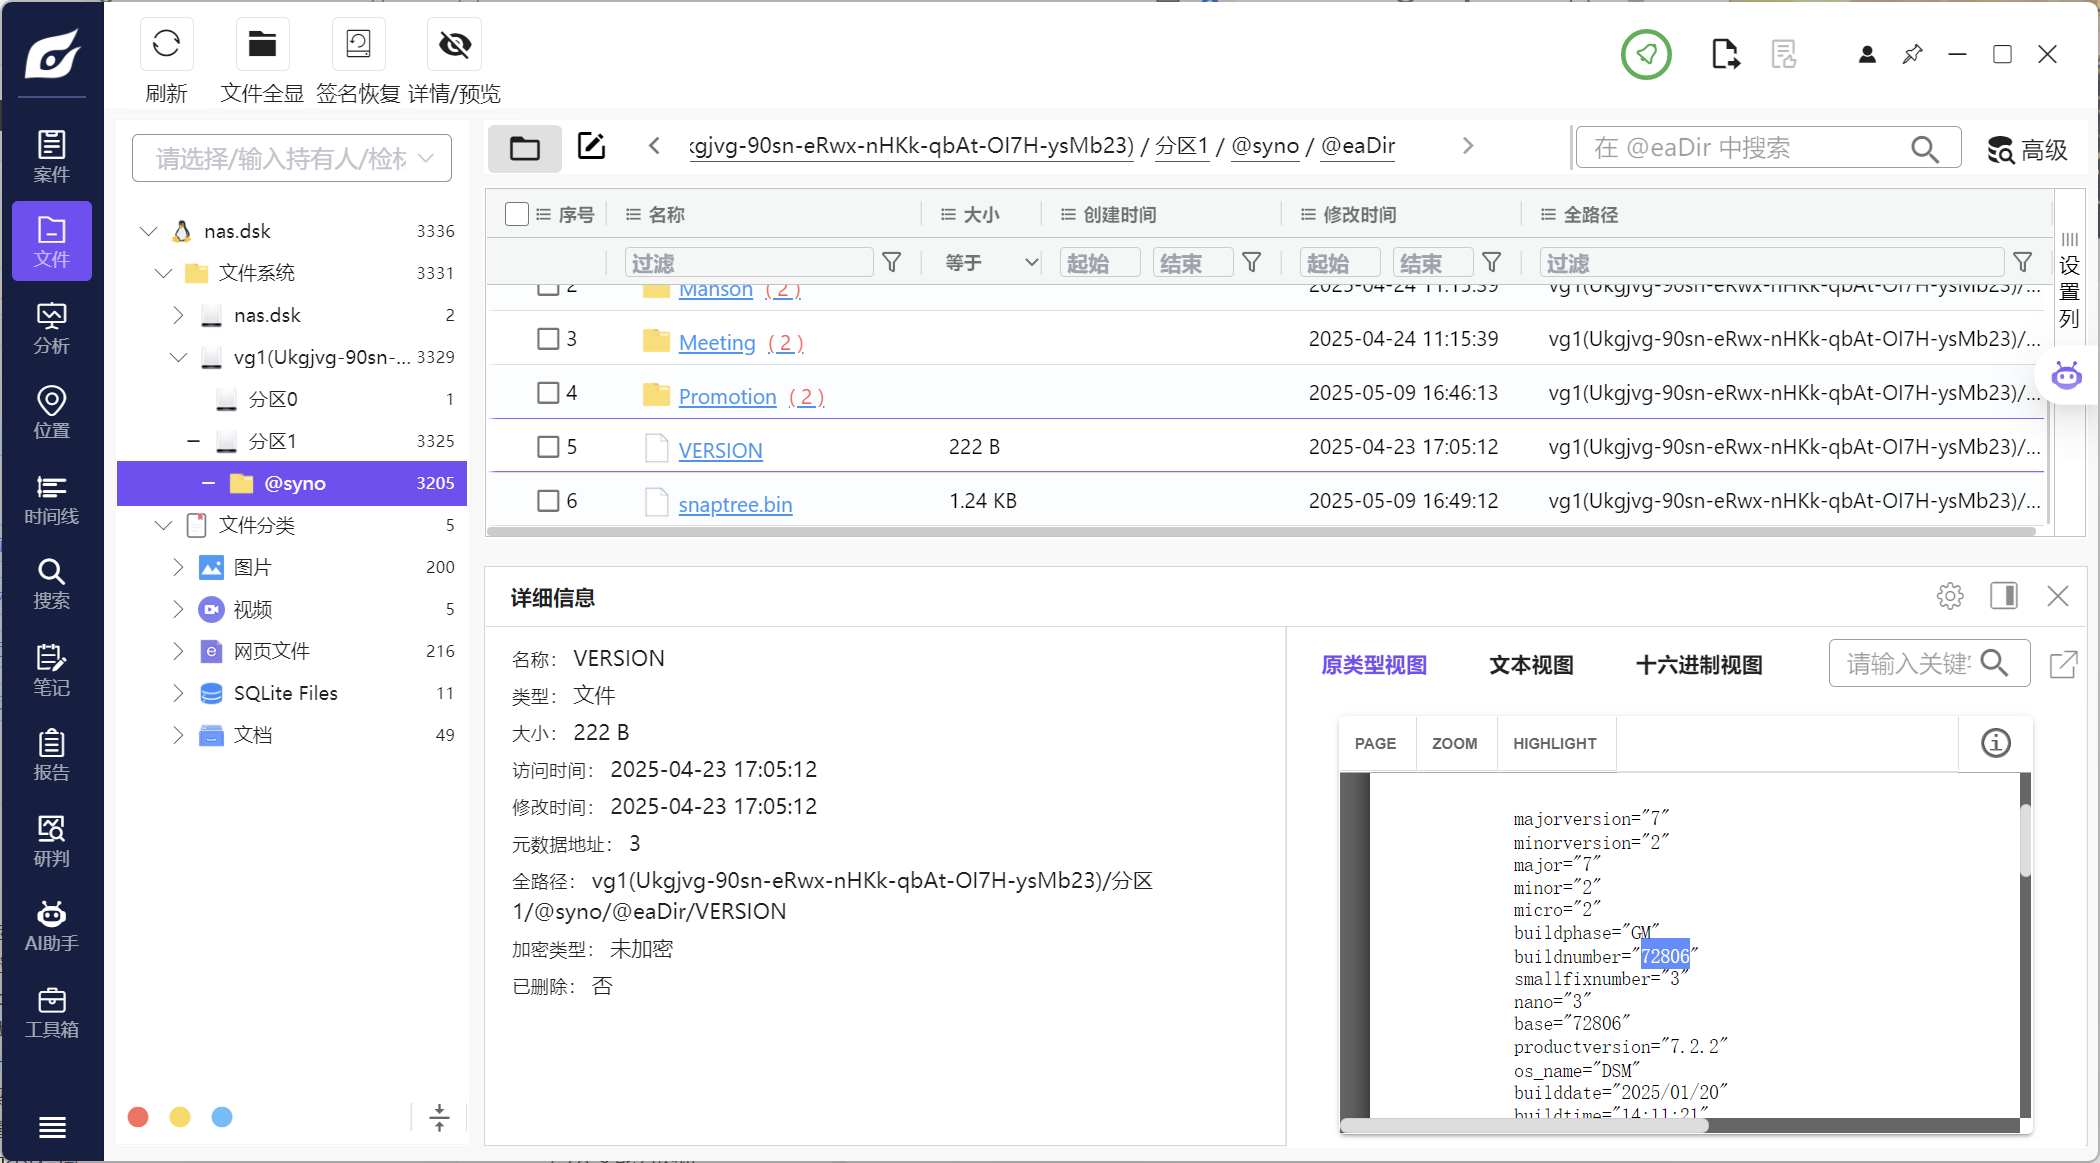
Task: Click the detail panel settings gear
Action: (x=1949, y=597)
